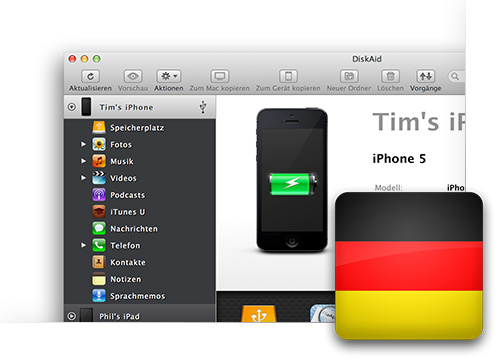This screenshot has width=504, height=360.
Task: Click the Aktualisieren refresh toolbar icon
Action: coord(90,76)
